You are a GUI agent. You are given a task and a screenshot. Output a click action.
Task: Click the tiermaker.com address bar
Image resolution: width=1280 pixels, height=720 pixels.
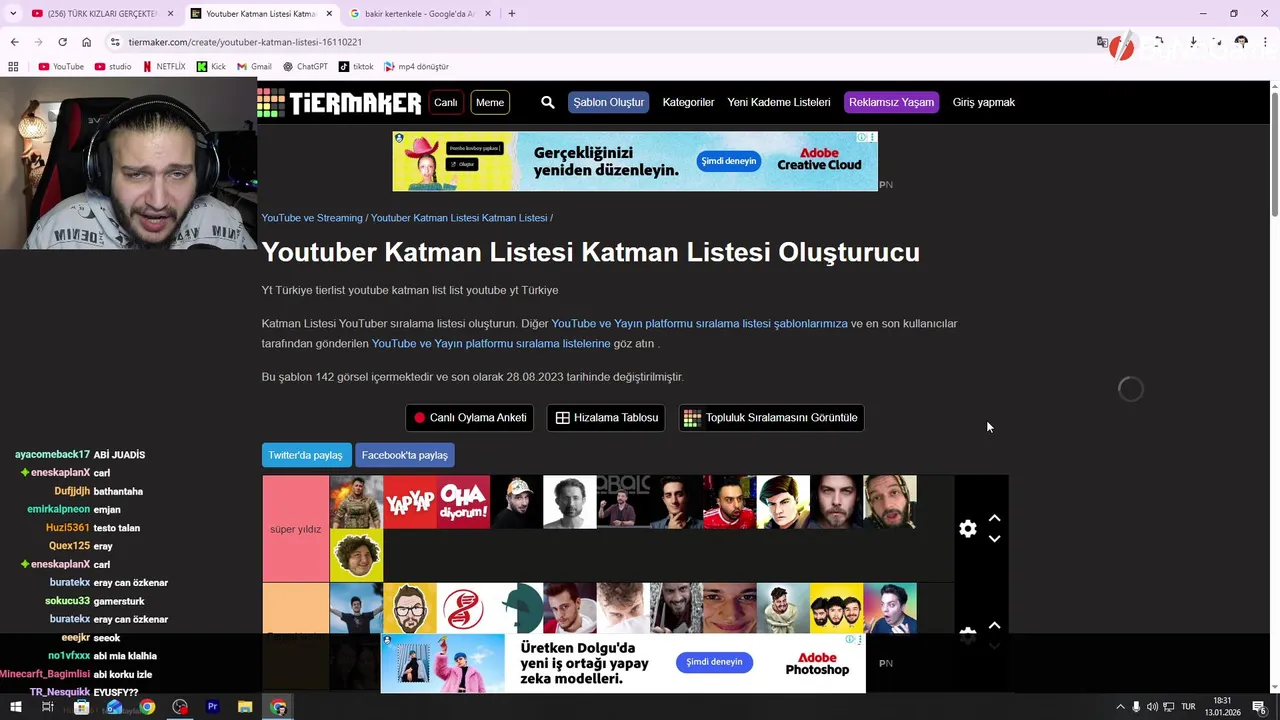pos(600,42)
